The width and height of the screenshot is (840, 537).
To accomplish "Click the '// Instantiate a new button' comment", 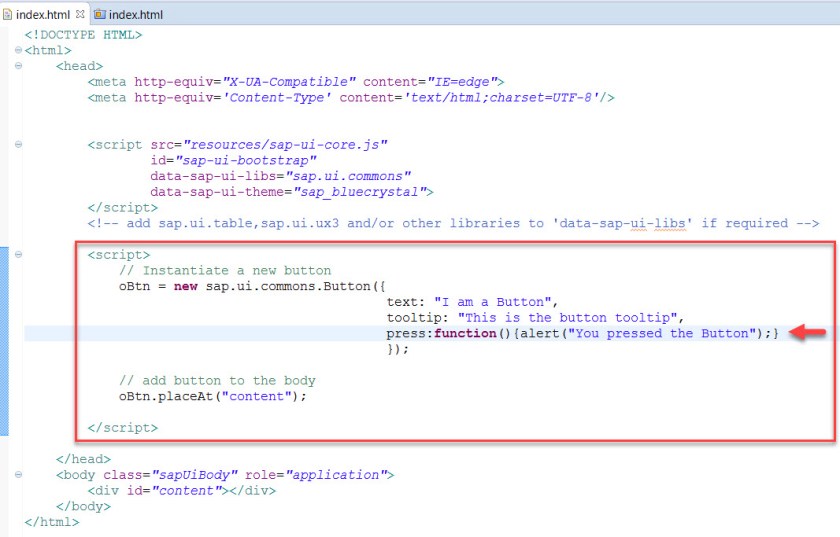I will tap(225, 271).
